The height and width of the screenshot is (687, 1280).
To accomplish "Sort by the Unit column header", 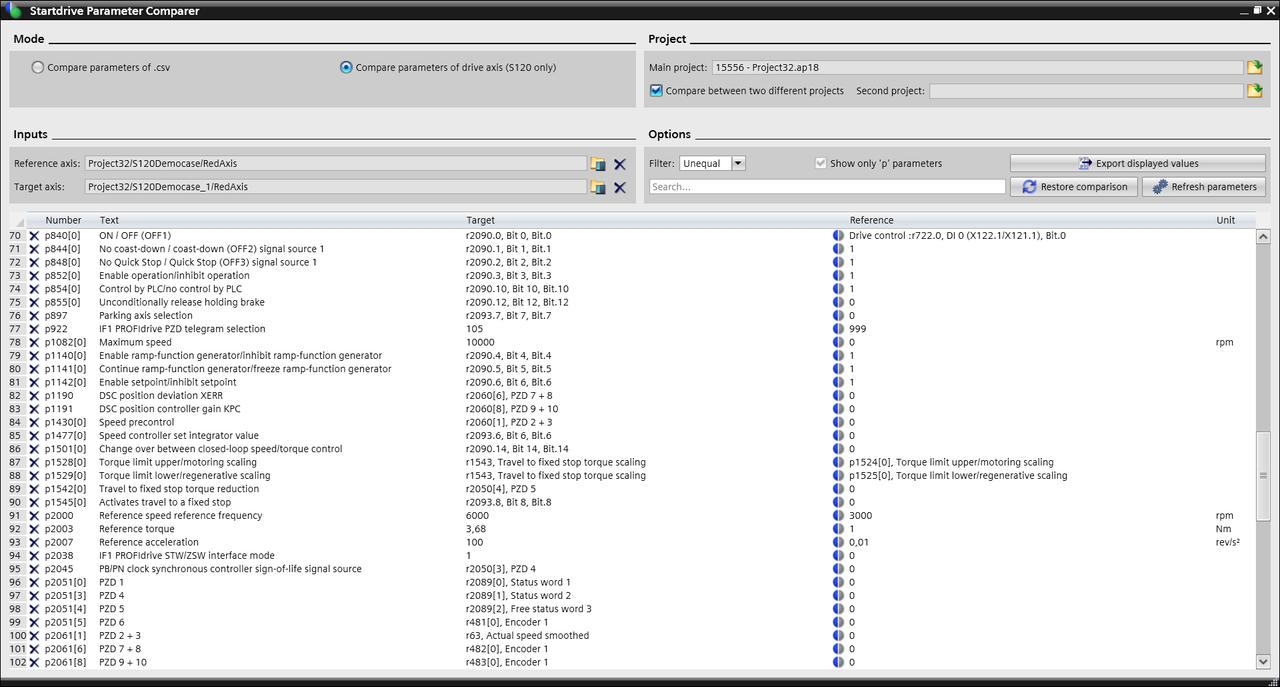I will tap(1225, 220).
